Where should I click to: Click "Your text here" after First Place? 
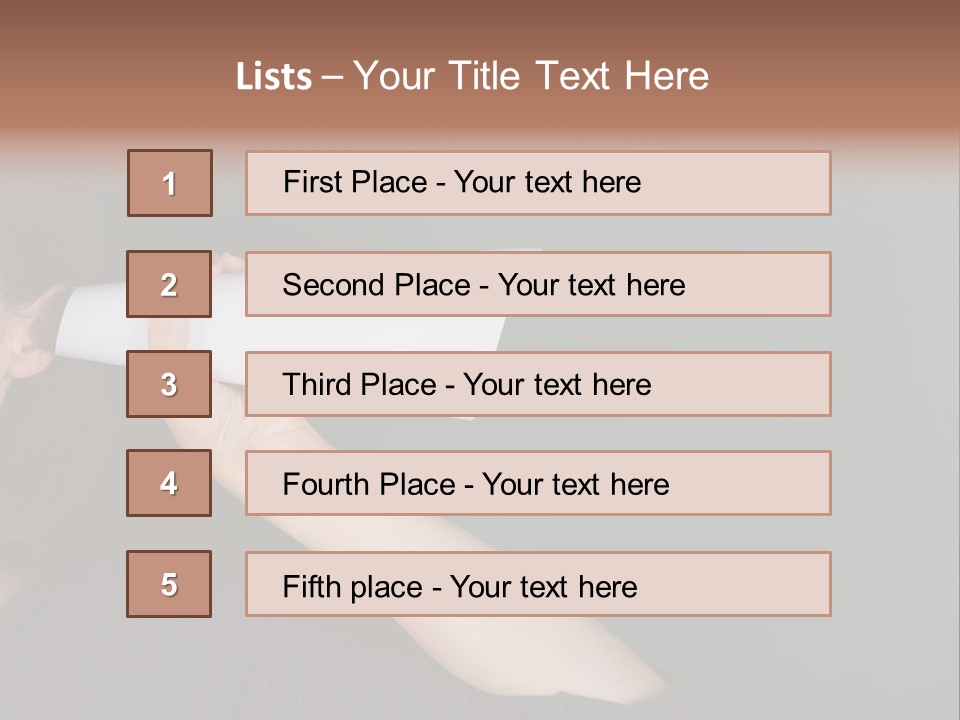pyautogui.click(x=547, y=182)
